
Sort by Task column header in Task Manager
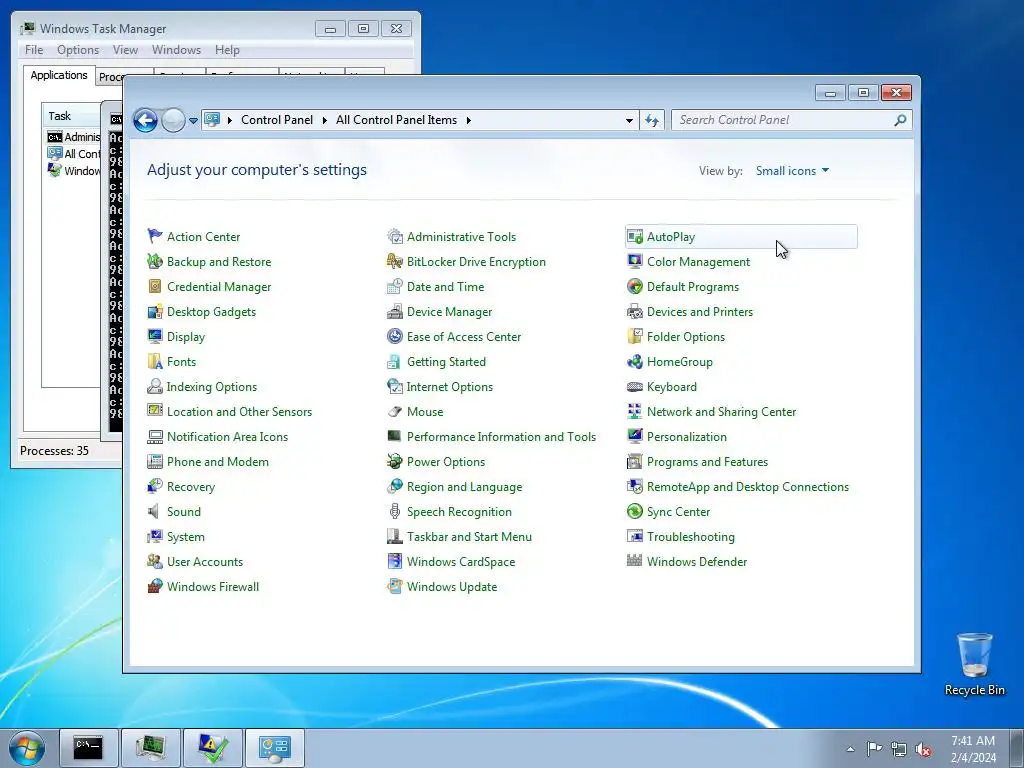[x=71, y=116]
